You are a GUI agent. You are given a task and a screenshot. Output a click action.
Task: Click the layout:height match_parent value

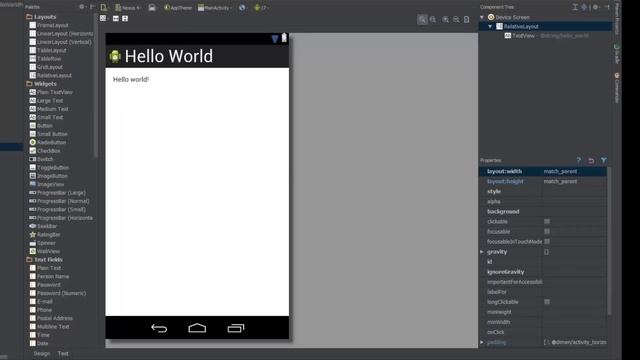[x=560, y=181]
